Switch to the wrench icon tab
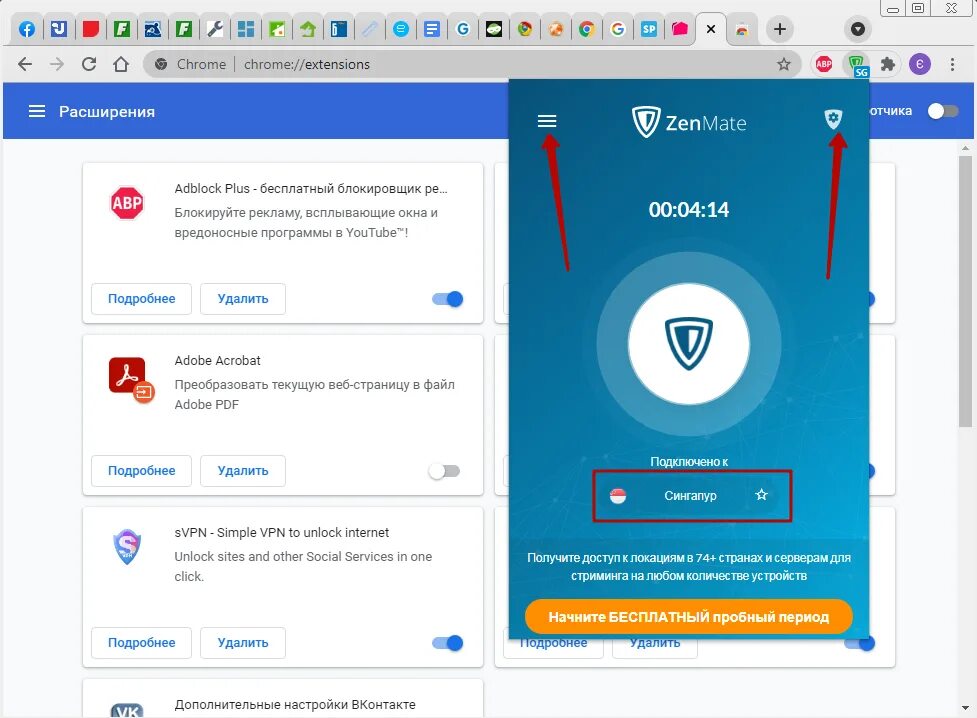Viewport: 977px width, 718px height. click(215, 29)
